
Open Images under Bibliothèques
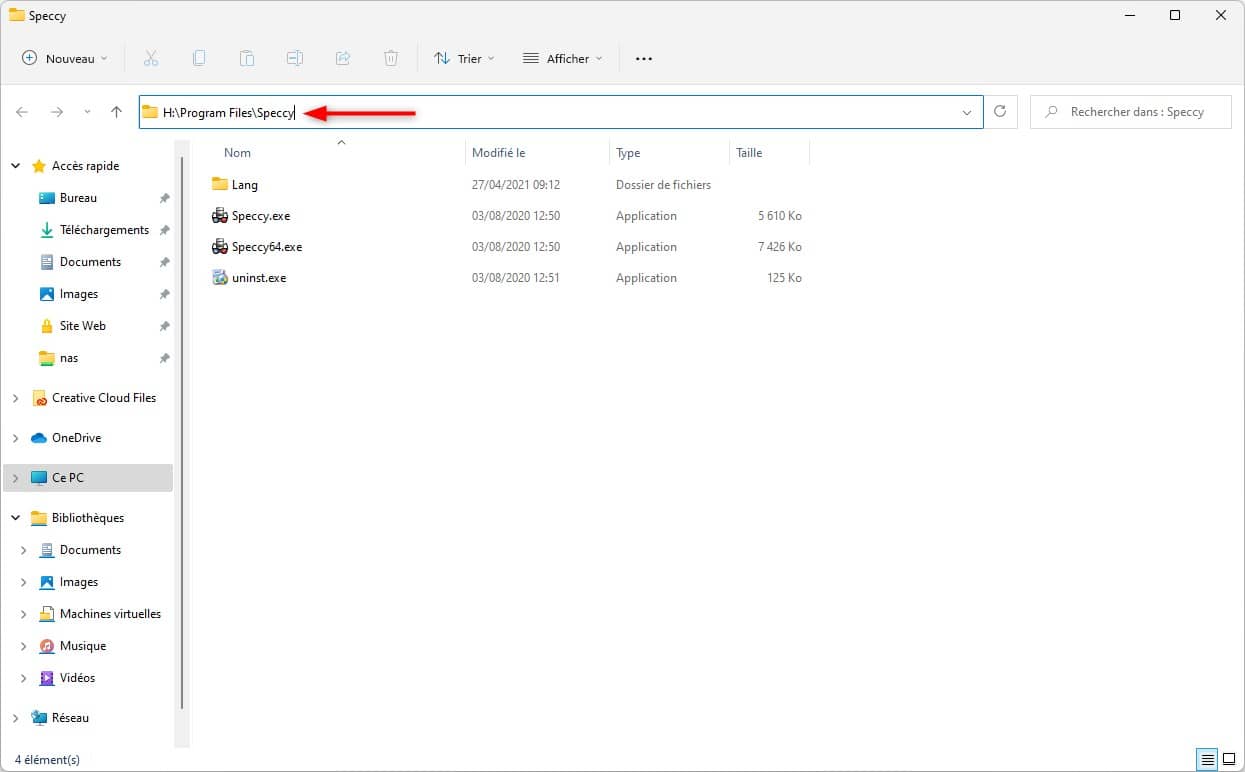pyautogui.click(x=79, y=582)
